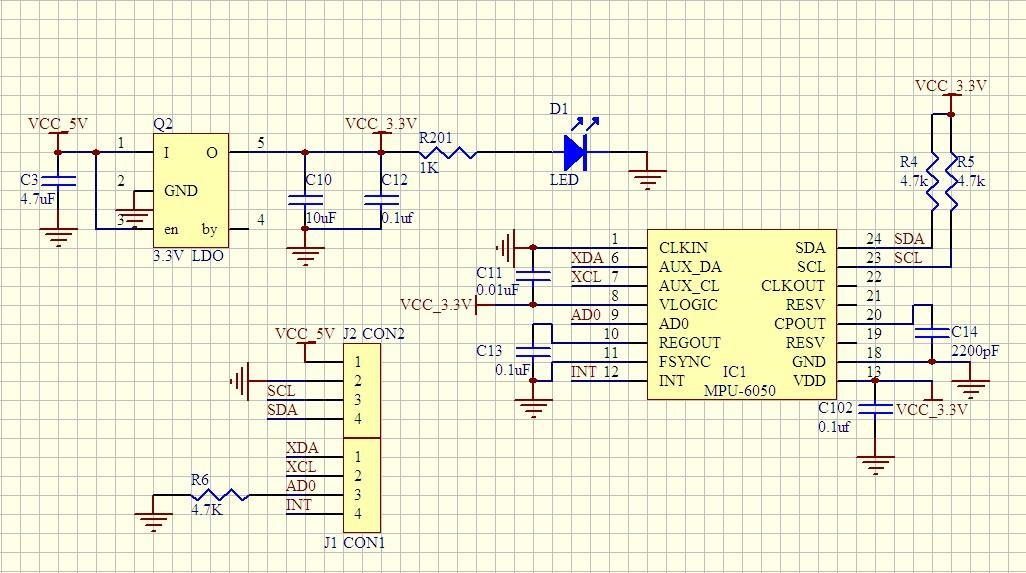The height and width of the screenshot is (573, 1026).
Task: Click the AD0 net label on J1
Action: pyautogui.click(x=301, y=486)
